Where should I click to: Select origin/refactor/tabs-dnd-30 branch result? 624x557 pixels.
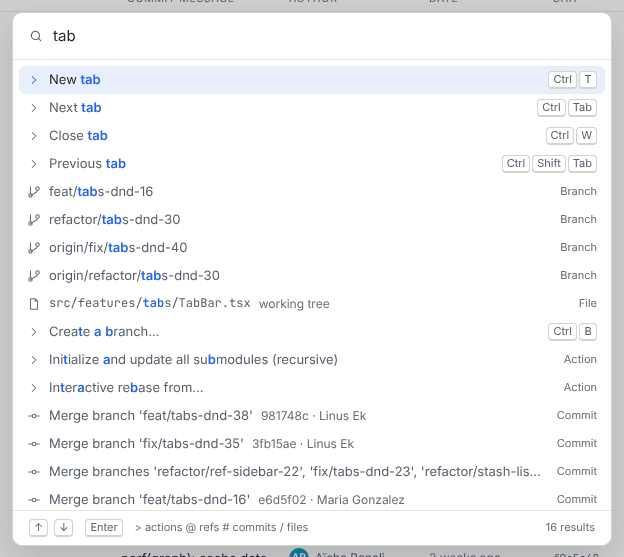[312, 276]
